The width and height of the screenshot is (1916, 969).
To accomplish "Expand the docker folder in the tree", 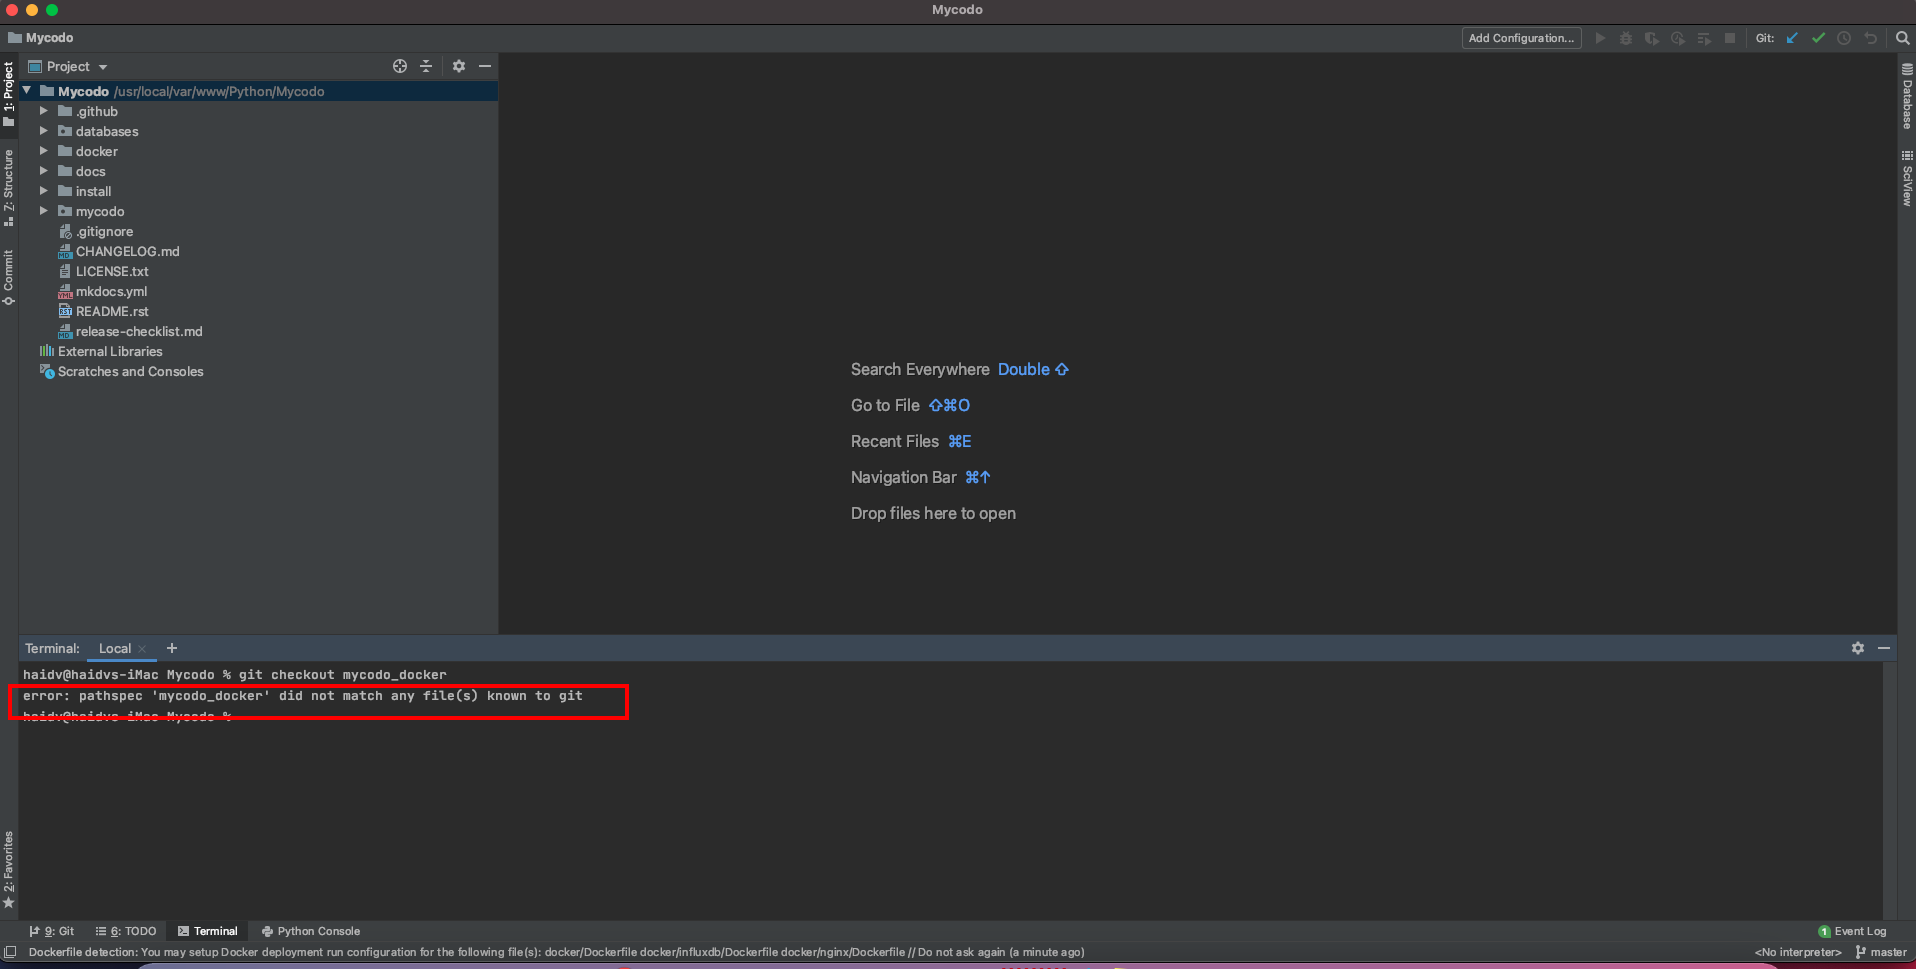I will [43, 151].
